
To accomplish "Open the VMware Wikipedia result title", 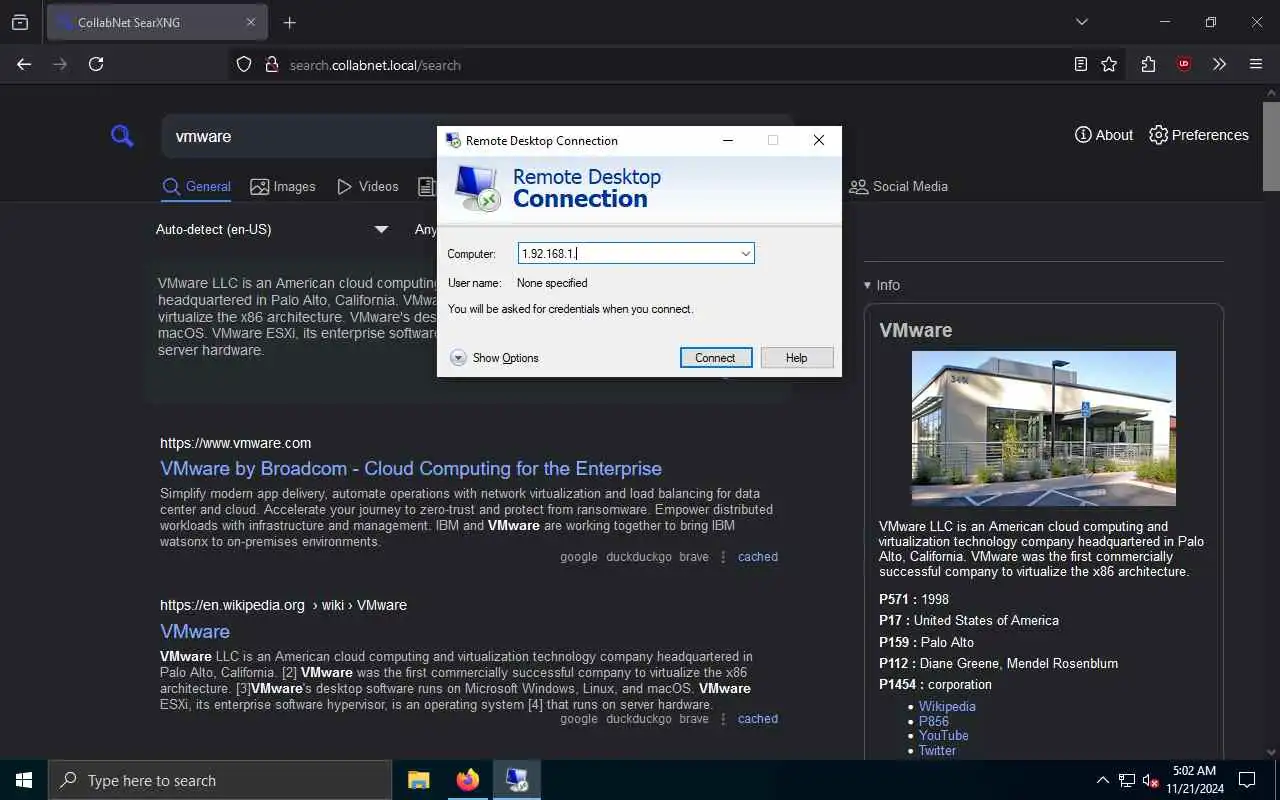I will (195, 631).
